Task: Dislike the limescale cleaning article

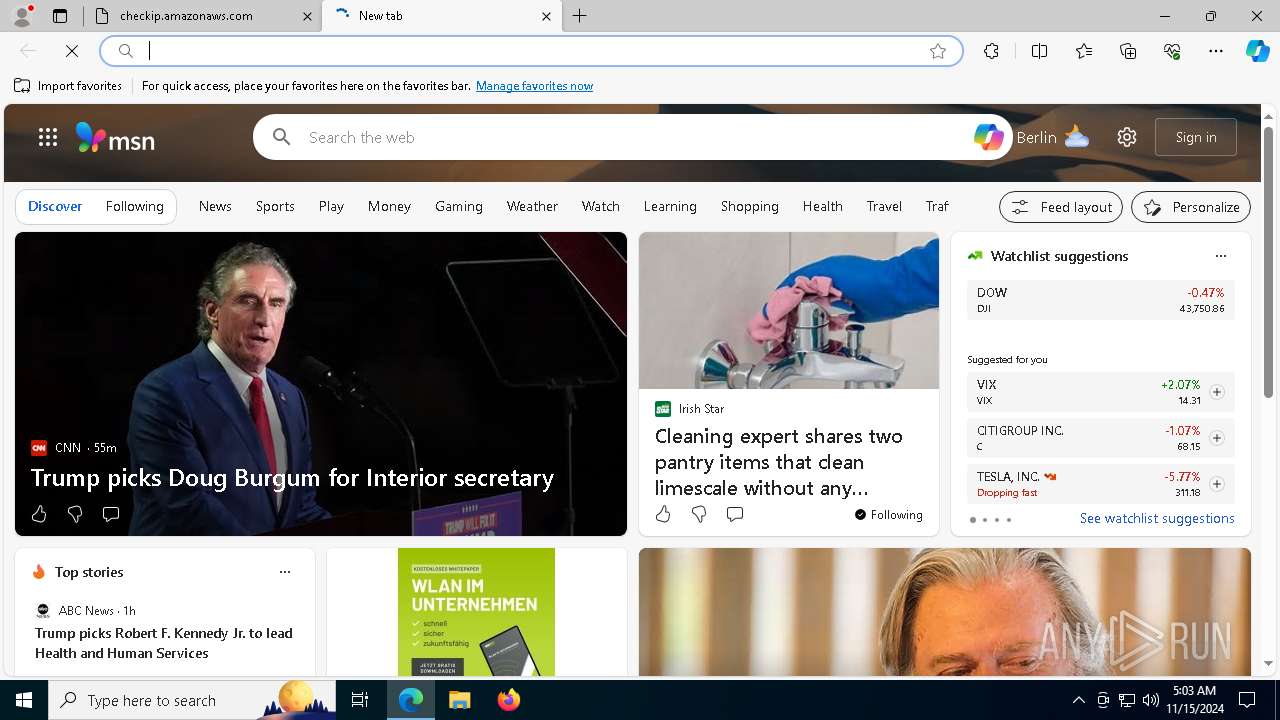Action: (x=699, y=514)
